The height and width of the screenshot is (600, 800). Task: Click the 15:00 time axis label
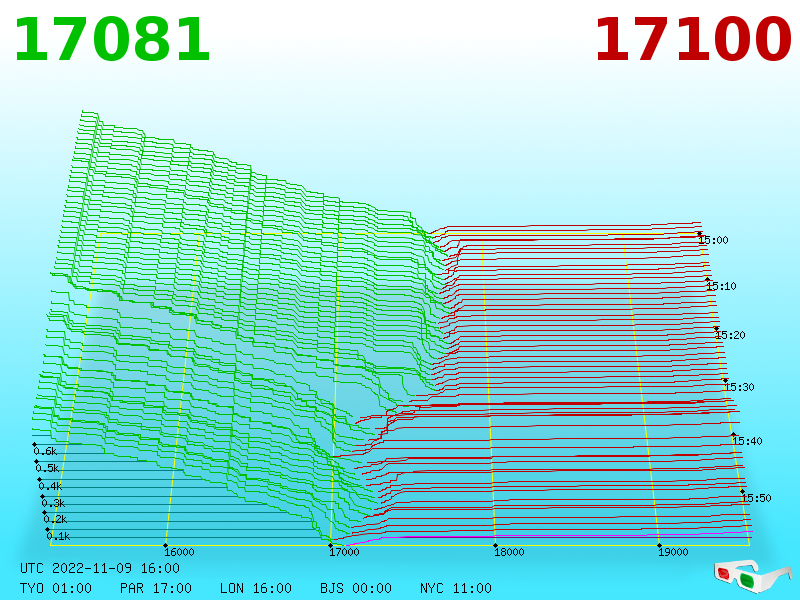click(713, 240)
